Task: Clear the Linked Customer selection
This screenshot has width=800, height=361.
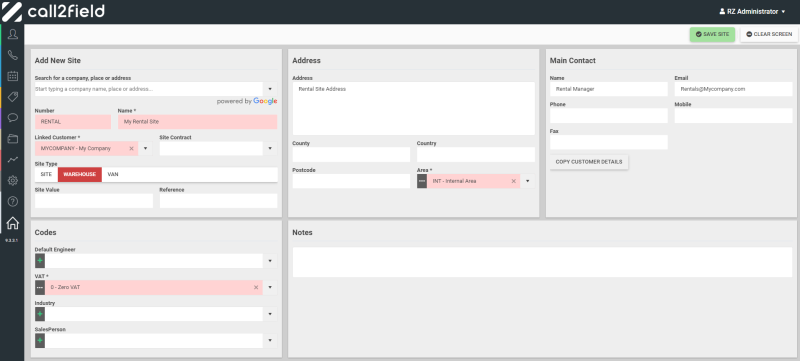Action: pyautogui.click(x=131, y=148)
